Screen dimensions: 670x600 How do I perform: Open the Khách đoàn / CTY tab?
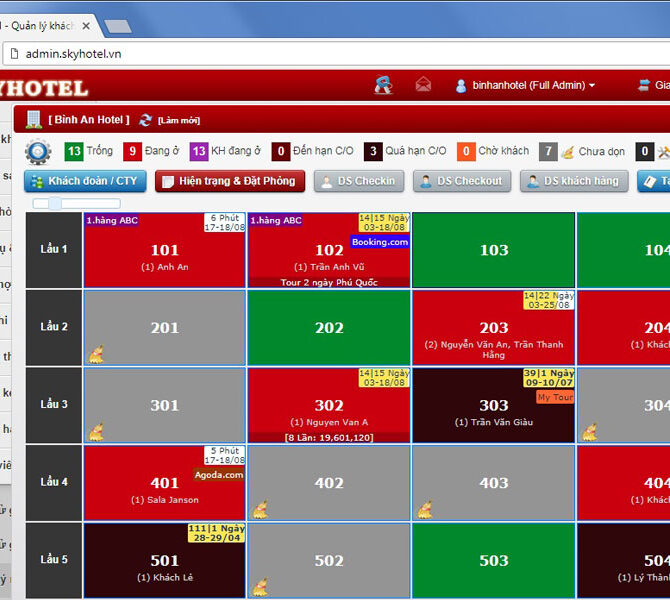point(85,181)
